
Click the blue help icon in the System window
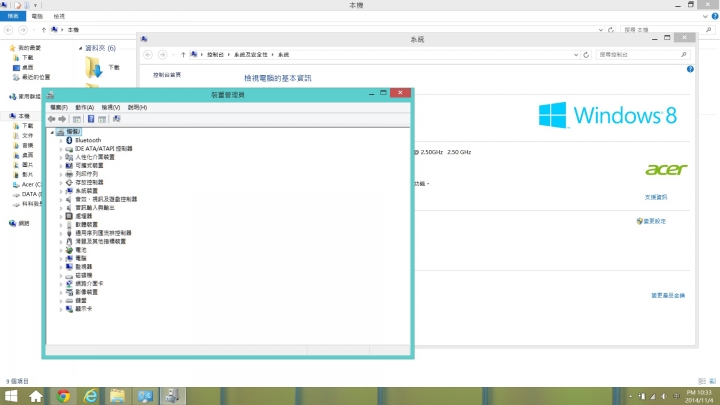click(x=690, y=69)
